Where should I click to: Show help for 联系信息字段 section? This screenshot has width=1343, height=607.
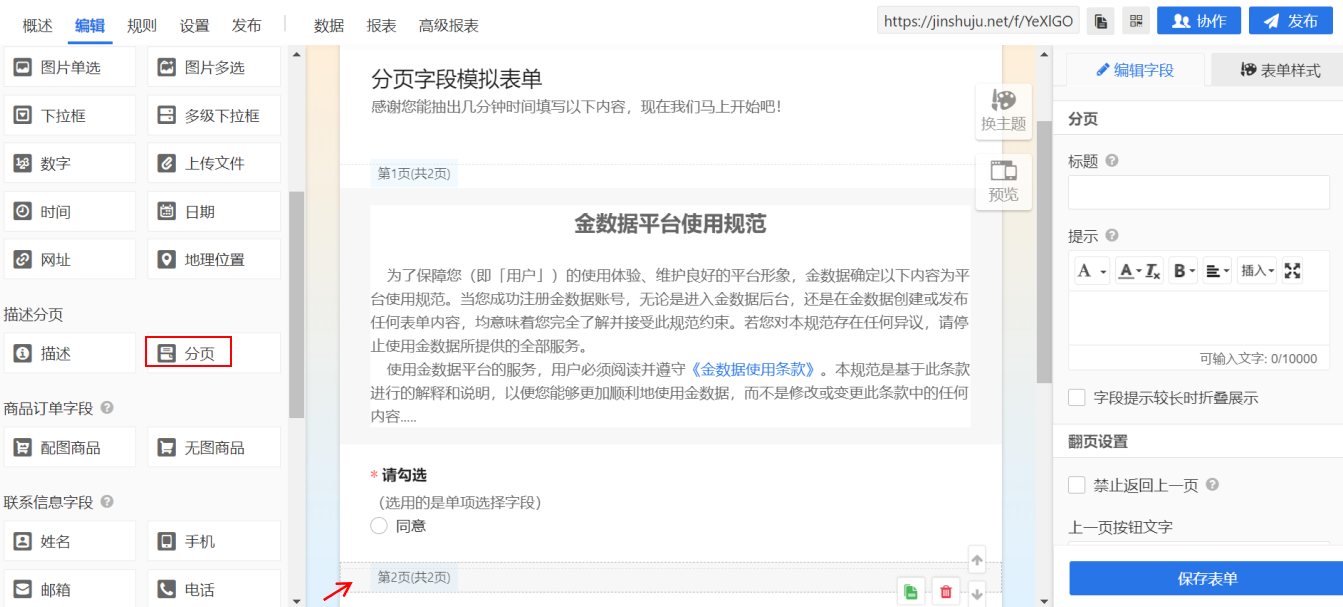click(x=107, y=502)
